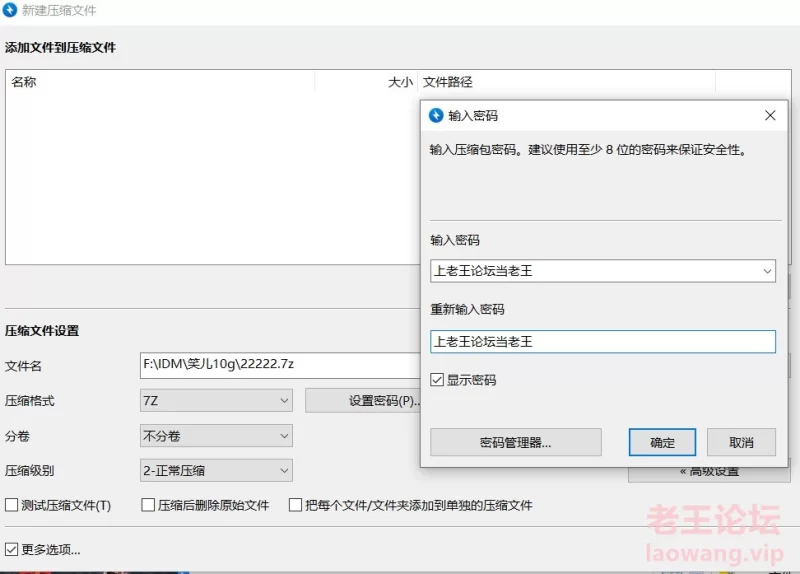800x574 pixels.
Task: Close the 输入密码 dialog
Action: (x=770, y=115)
